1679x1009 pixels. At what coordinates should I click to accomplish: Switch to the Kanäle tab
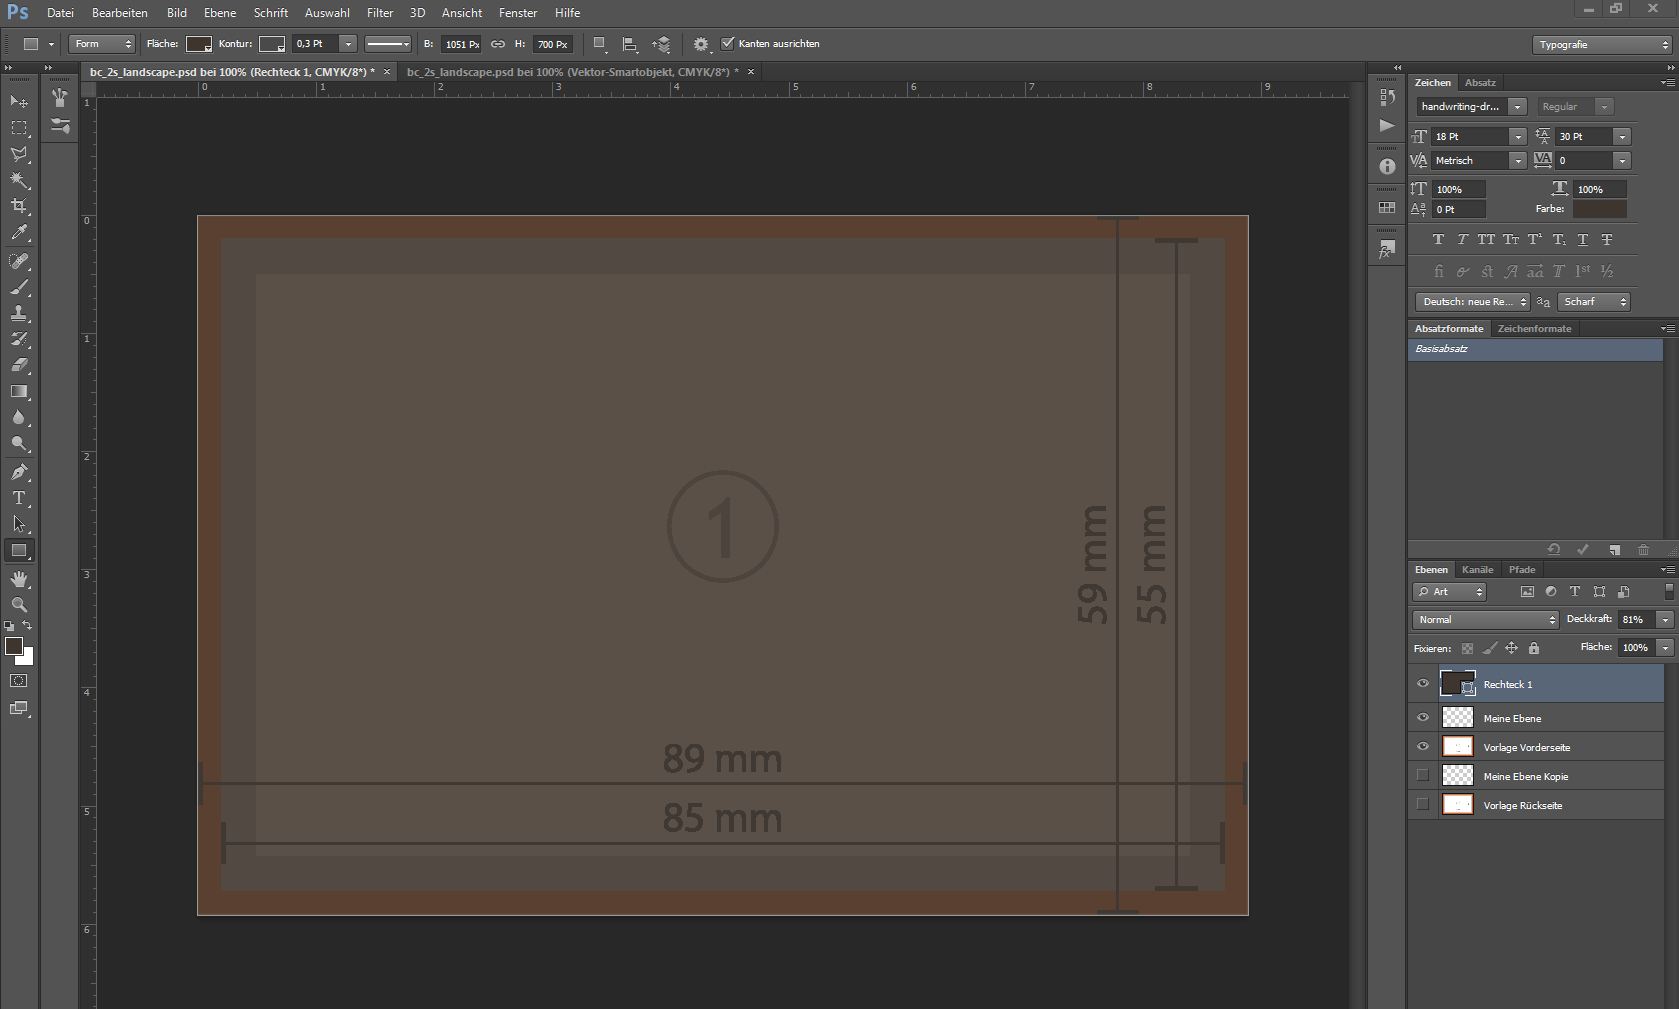point(1477,570)
